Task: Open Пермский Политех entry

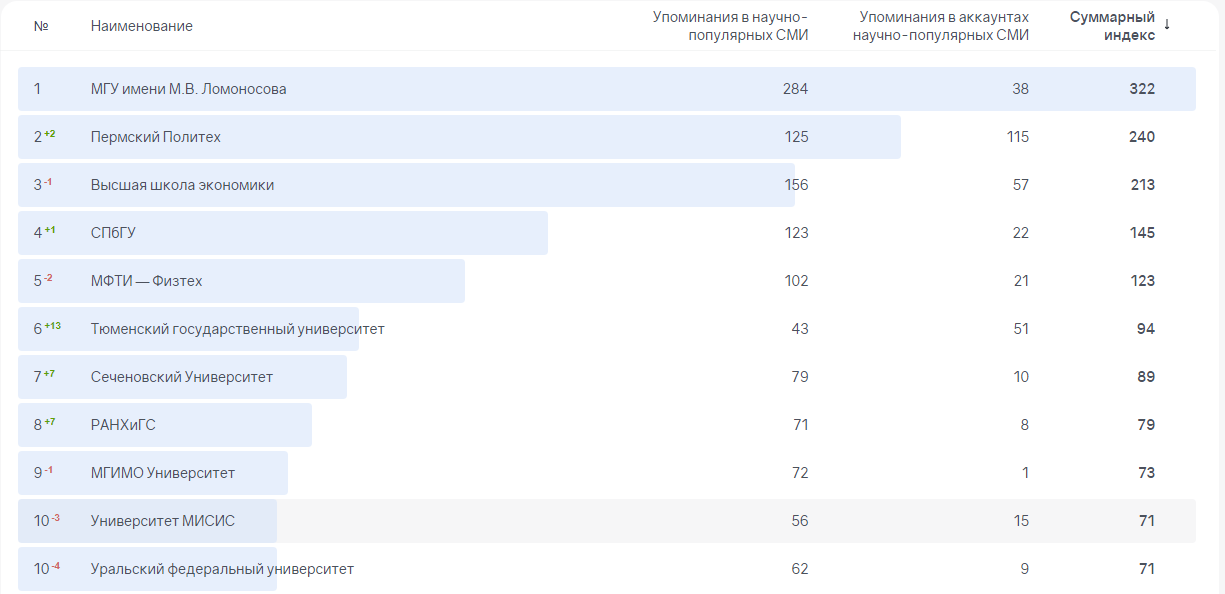Action: pyautogui.click(x=155, y=137)
